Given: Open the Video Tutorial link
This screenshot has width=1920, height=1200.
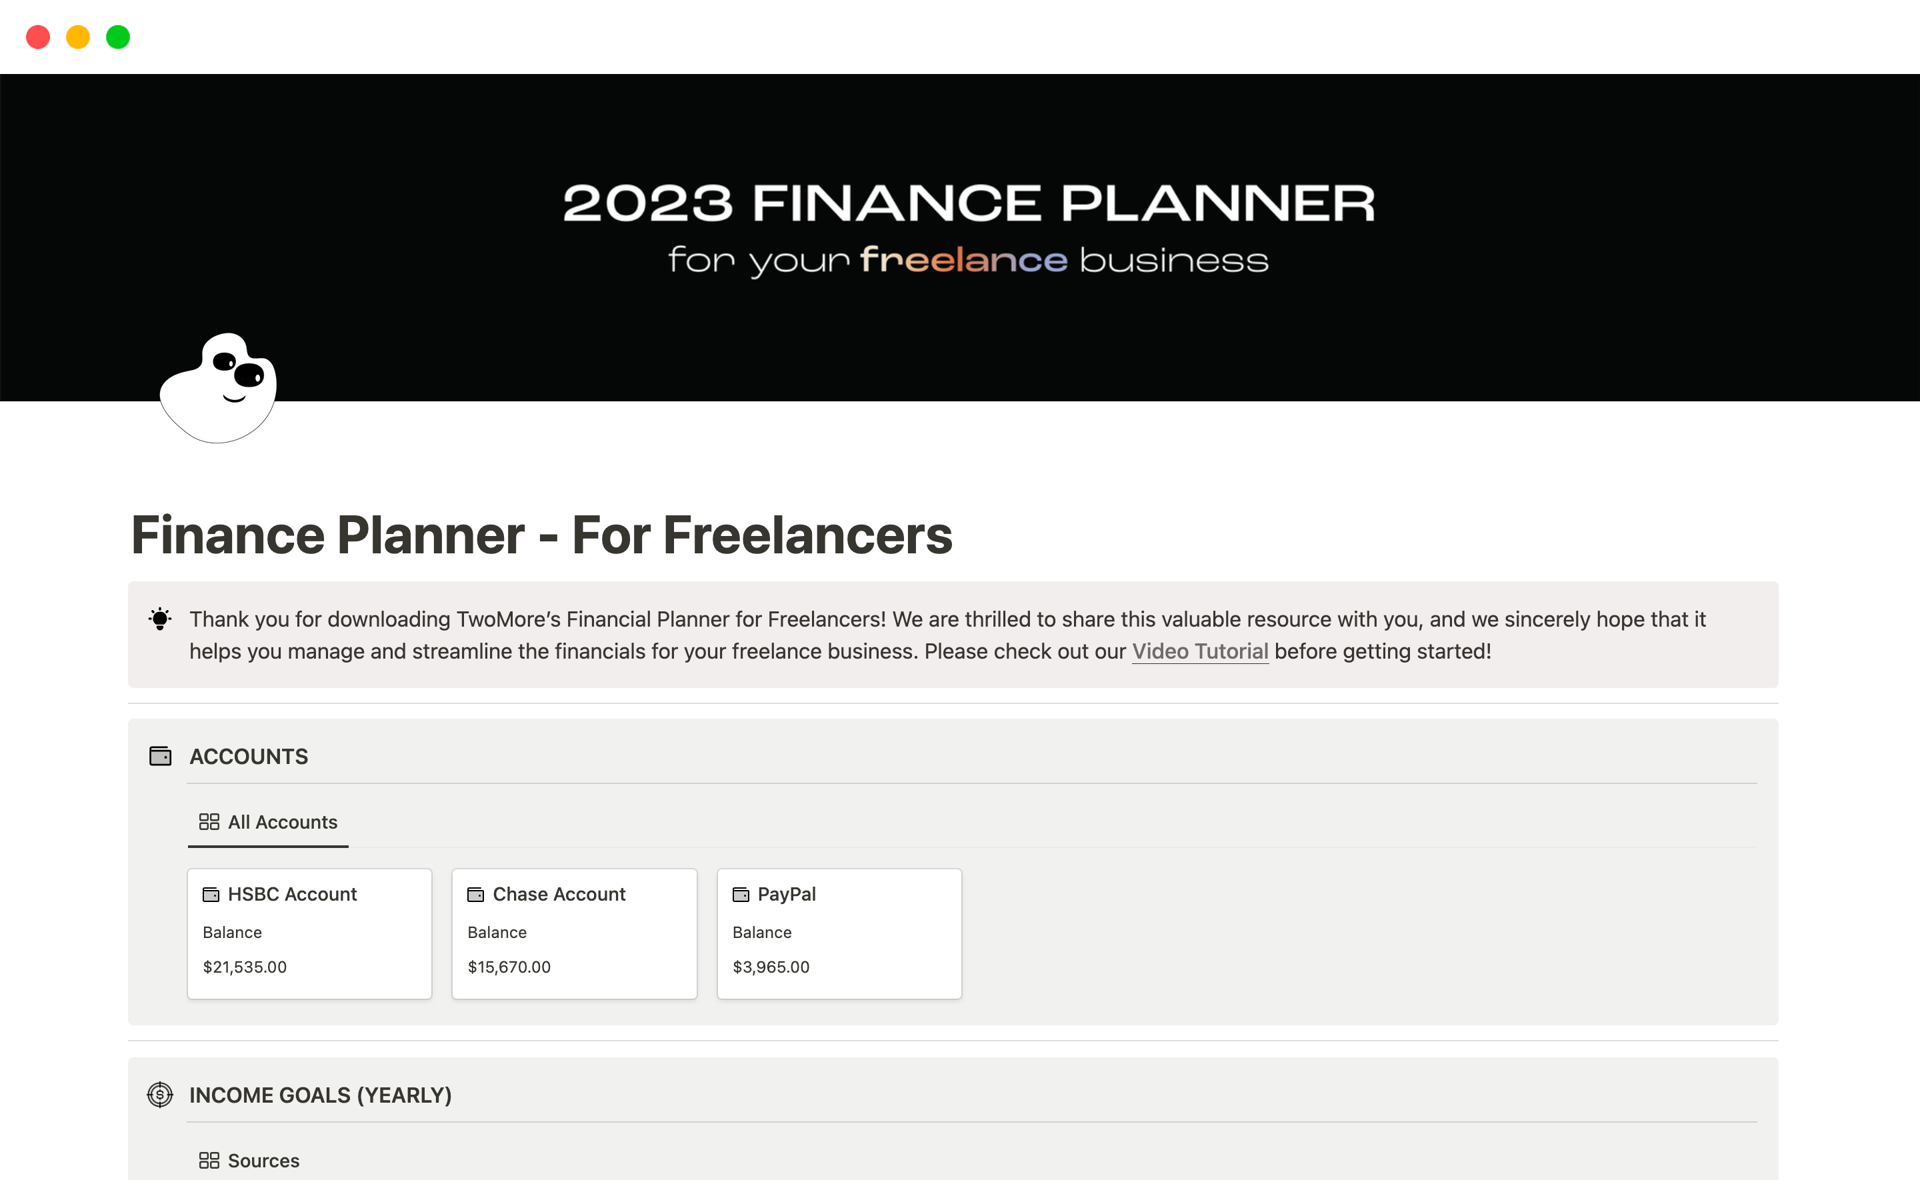Looking at the screenshot, I should [x=1199, y=651].
